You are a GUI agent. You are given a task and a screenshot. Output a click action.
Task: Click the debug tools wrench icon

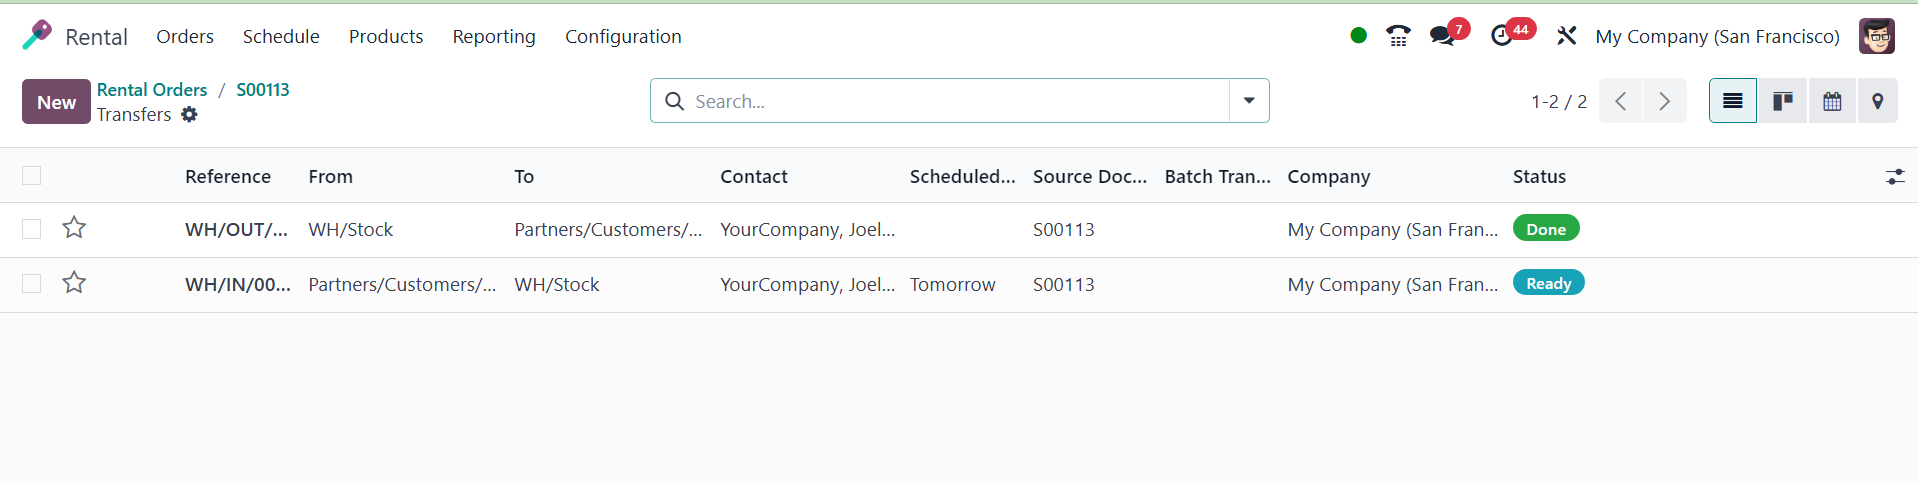1566,36
